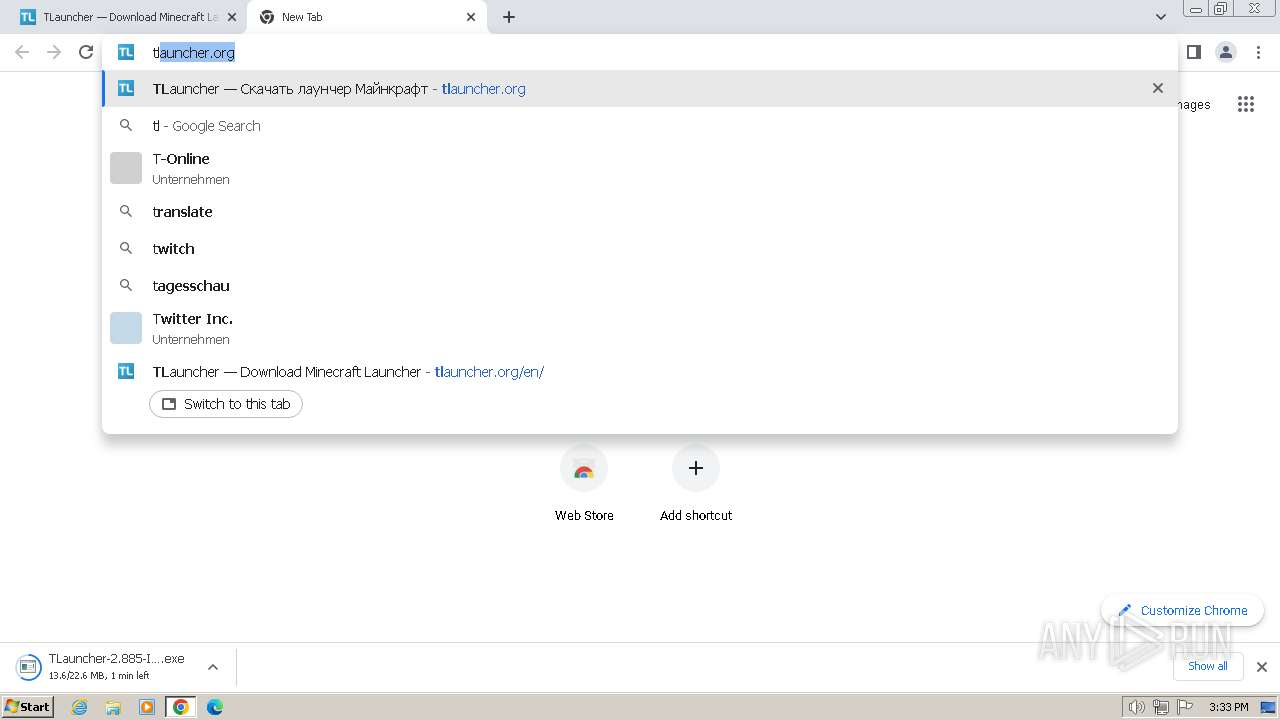Select the translate search suggestion
This screenshot has width=1280, height=720.
point(640,211)
